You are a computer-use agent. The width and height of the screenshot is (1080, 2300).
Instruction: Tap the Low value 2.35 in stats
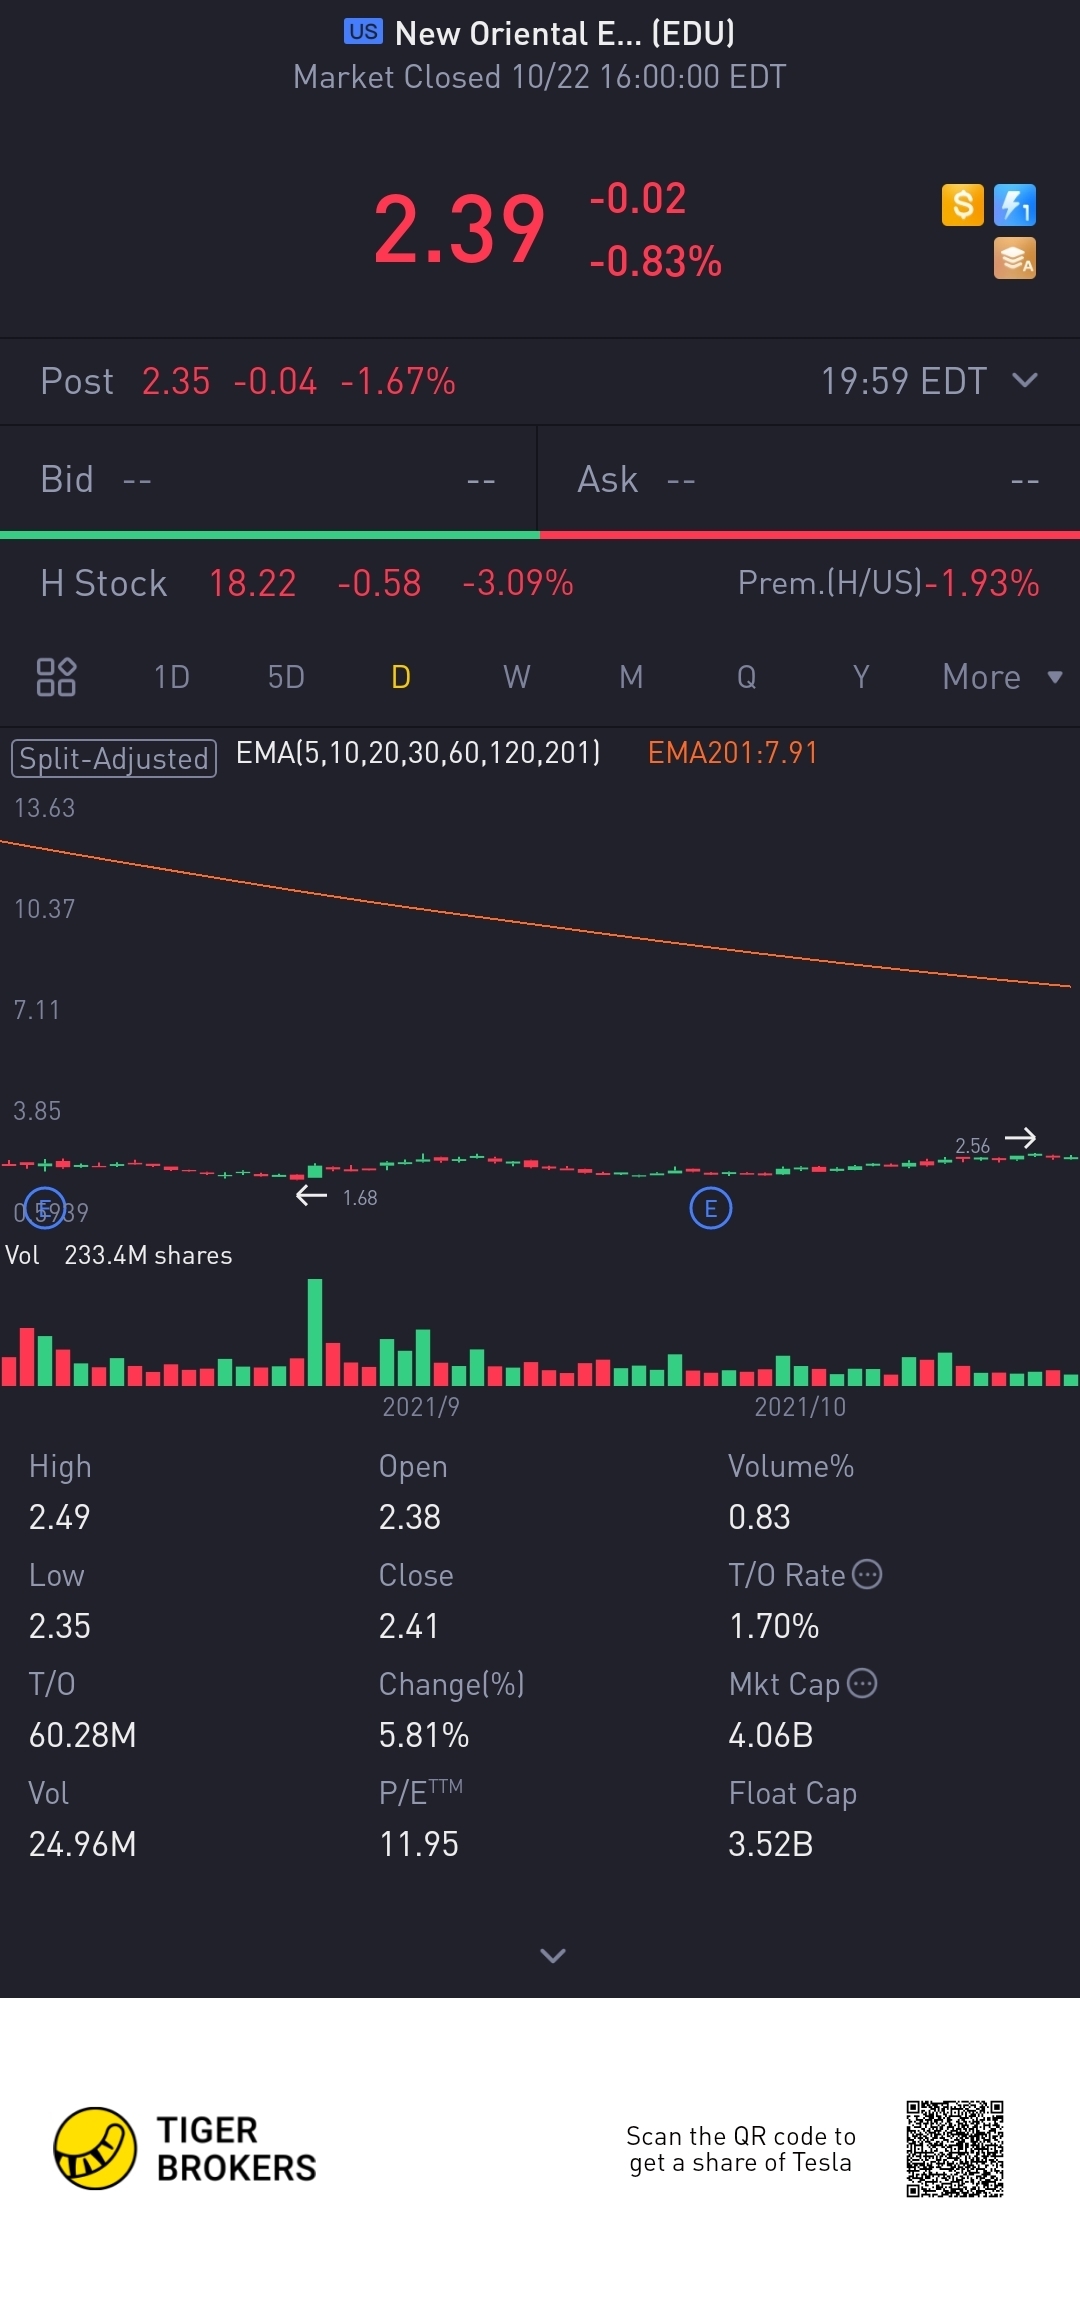[60, 1626]
